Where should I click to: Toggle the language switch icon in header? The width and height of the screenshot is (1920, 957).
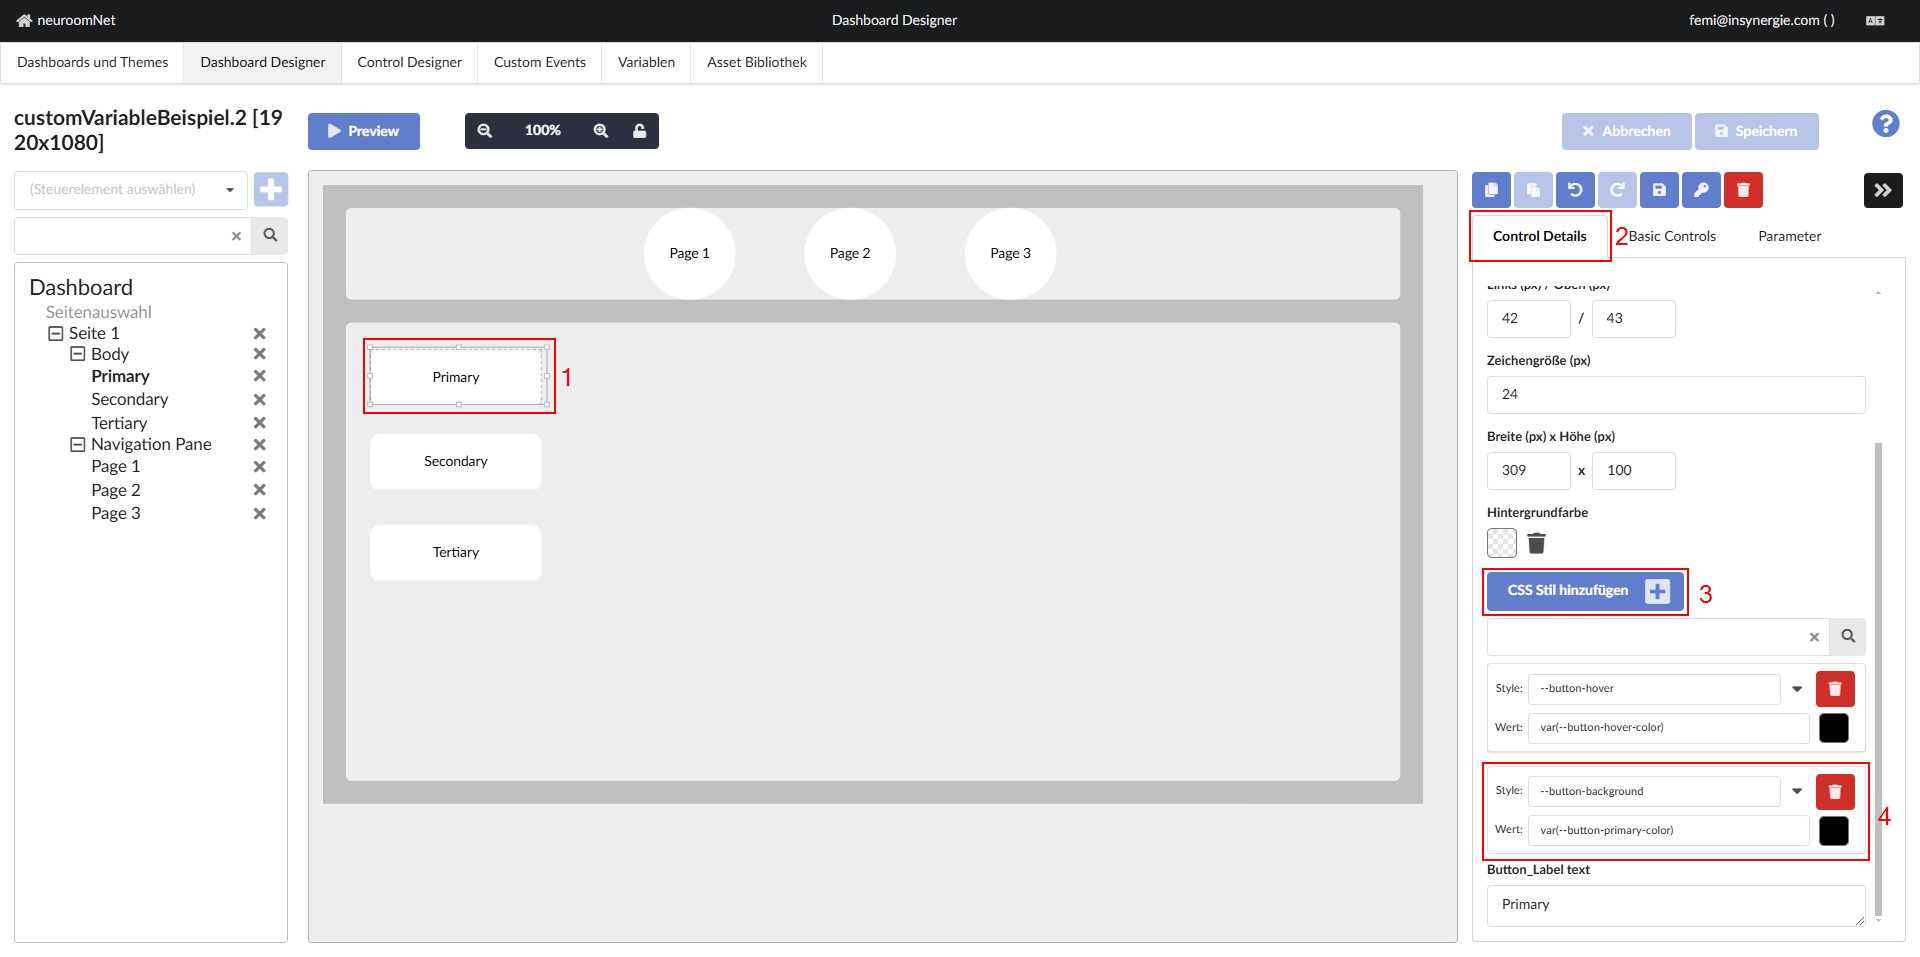tap(1875, 21)
